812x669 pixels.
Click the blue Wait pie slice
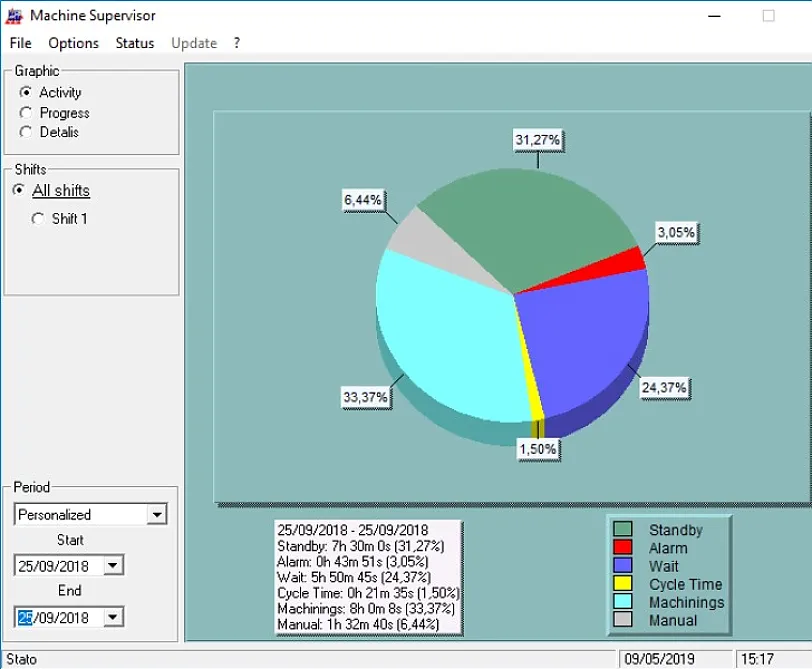pyautogui.click(x=585, y=330)
